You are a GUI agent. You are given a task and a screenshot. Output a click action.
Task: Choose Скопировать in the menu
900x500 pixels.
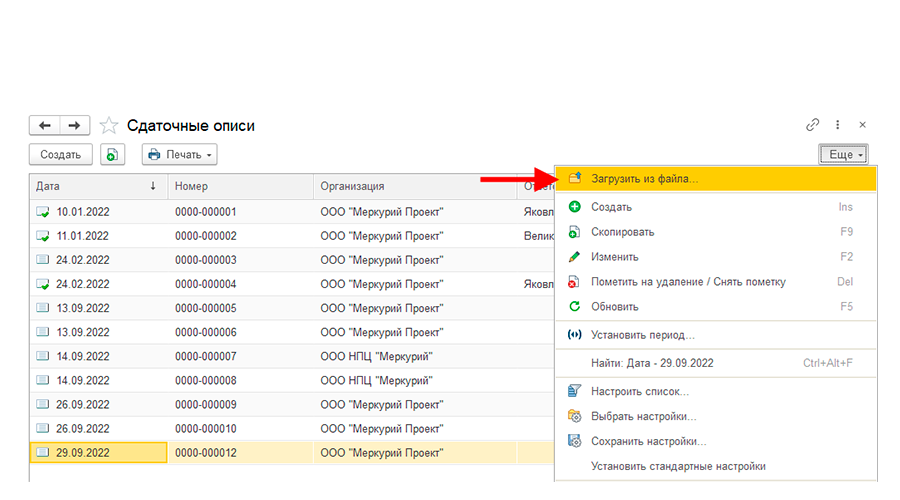tap(715, 232)
